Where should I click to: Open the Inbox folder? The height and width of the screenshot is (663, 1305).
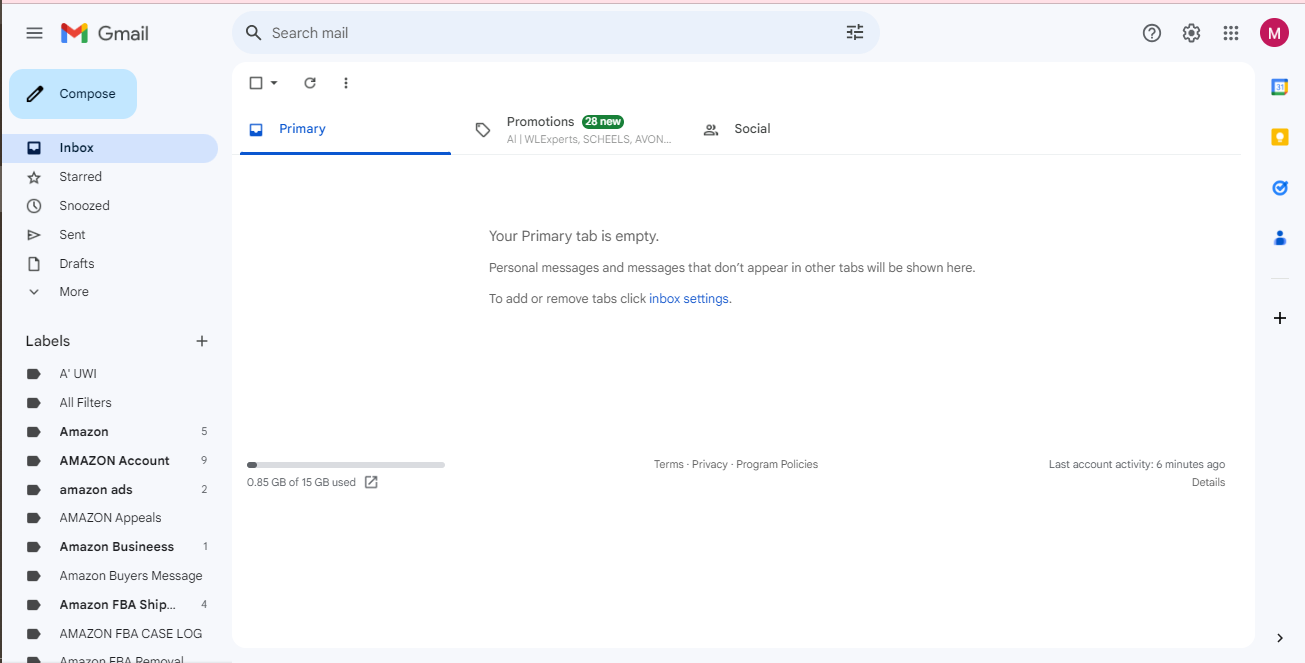coord(109,148)
